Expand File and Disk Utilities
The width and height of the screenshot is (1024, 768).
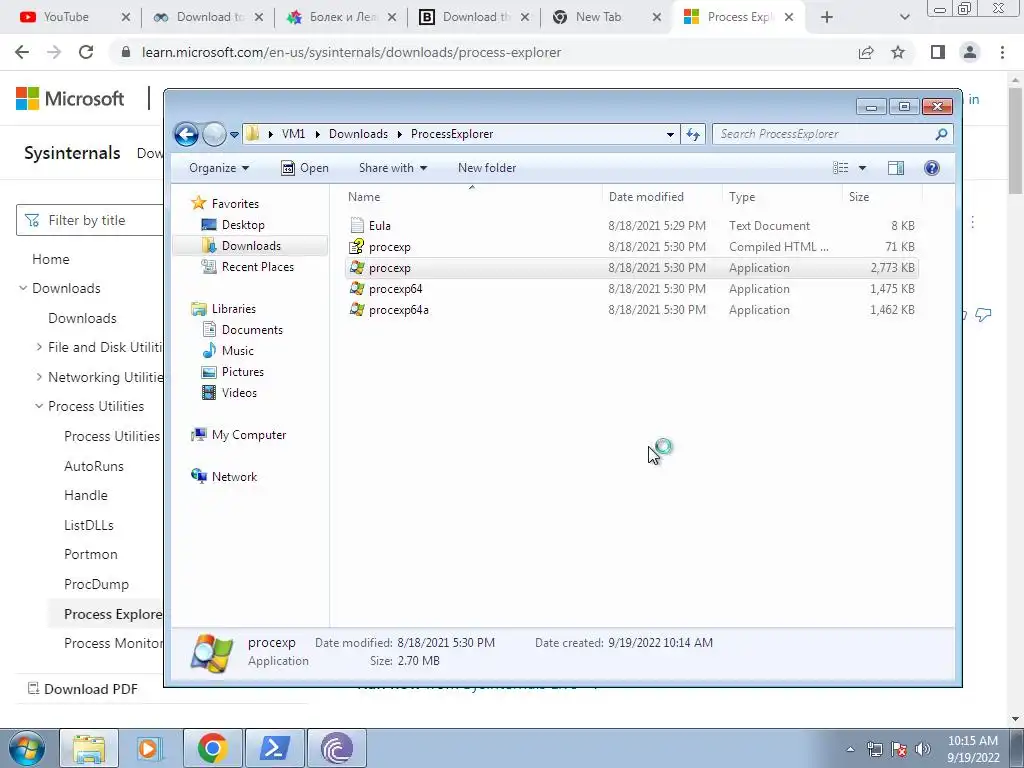tap(39, 347)
